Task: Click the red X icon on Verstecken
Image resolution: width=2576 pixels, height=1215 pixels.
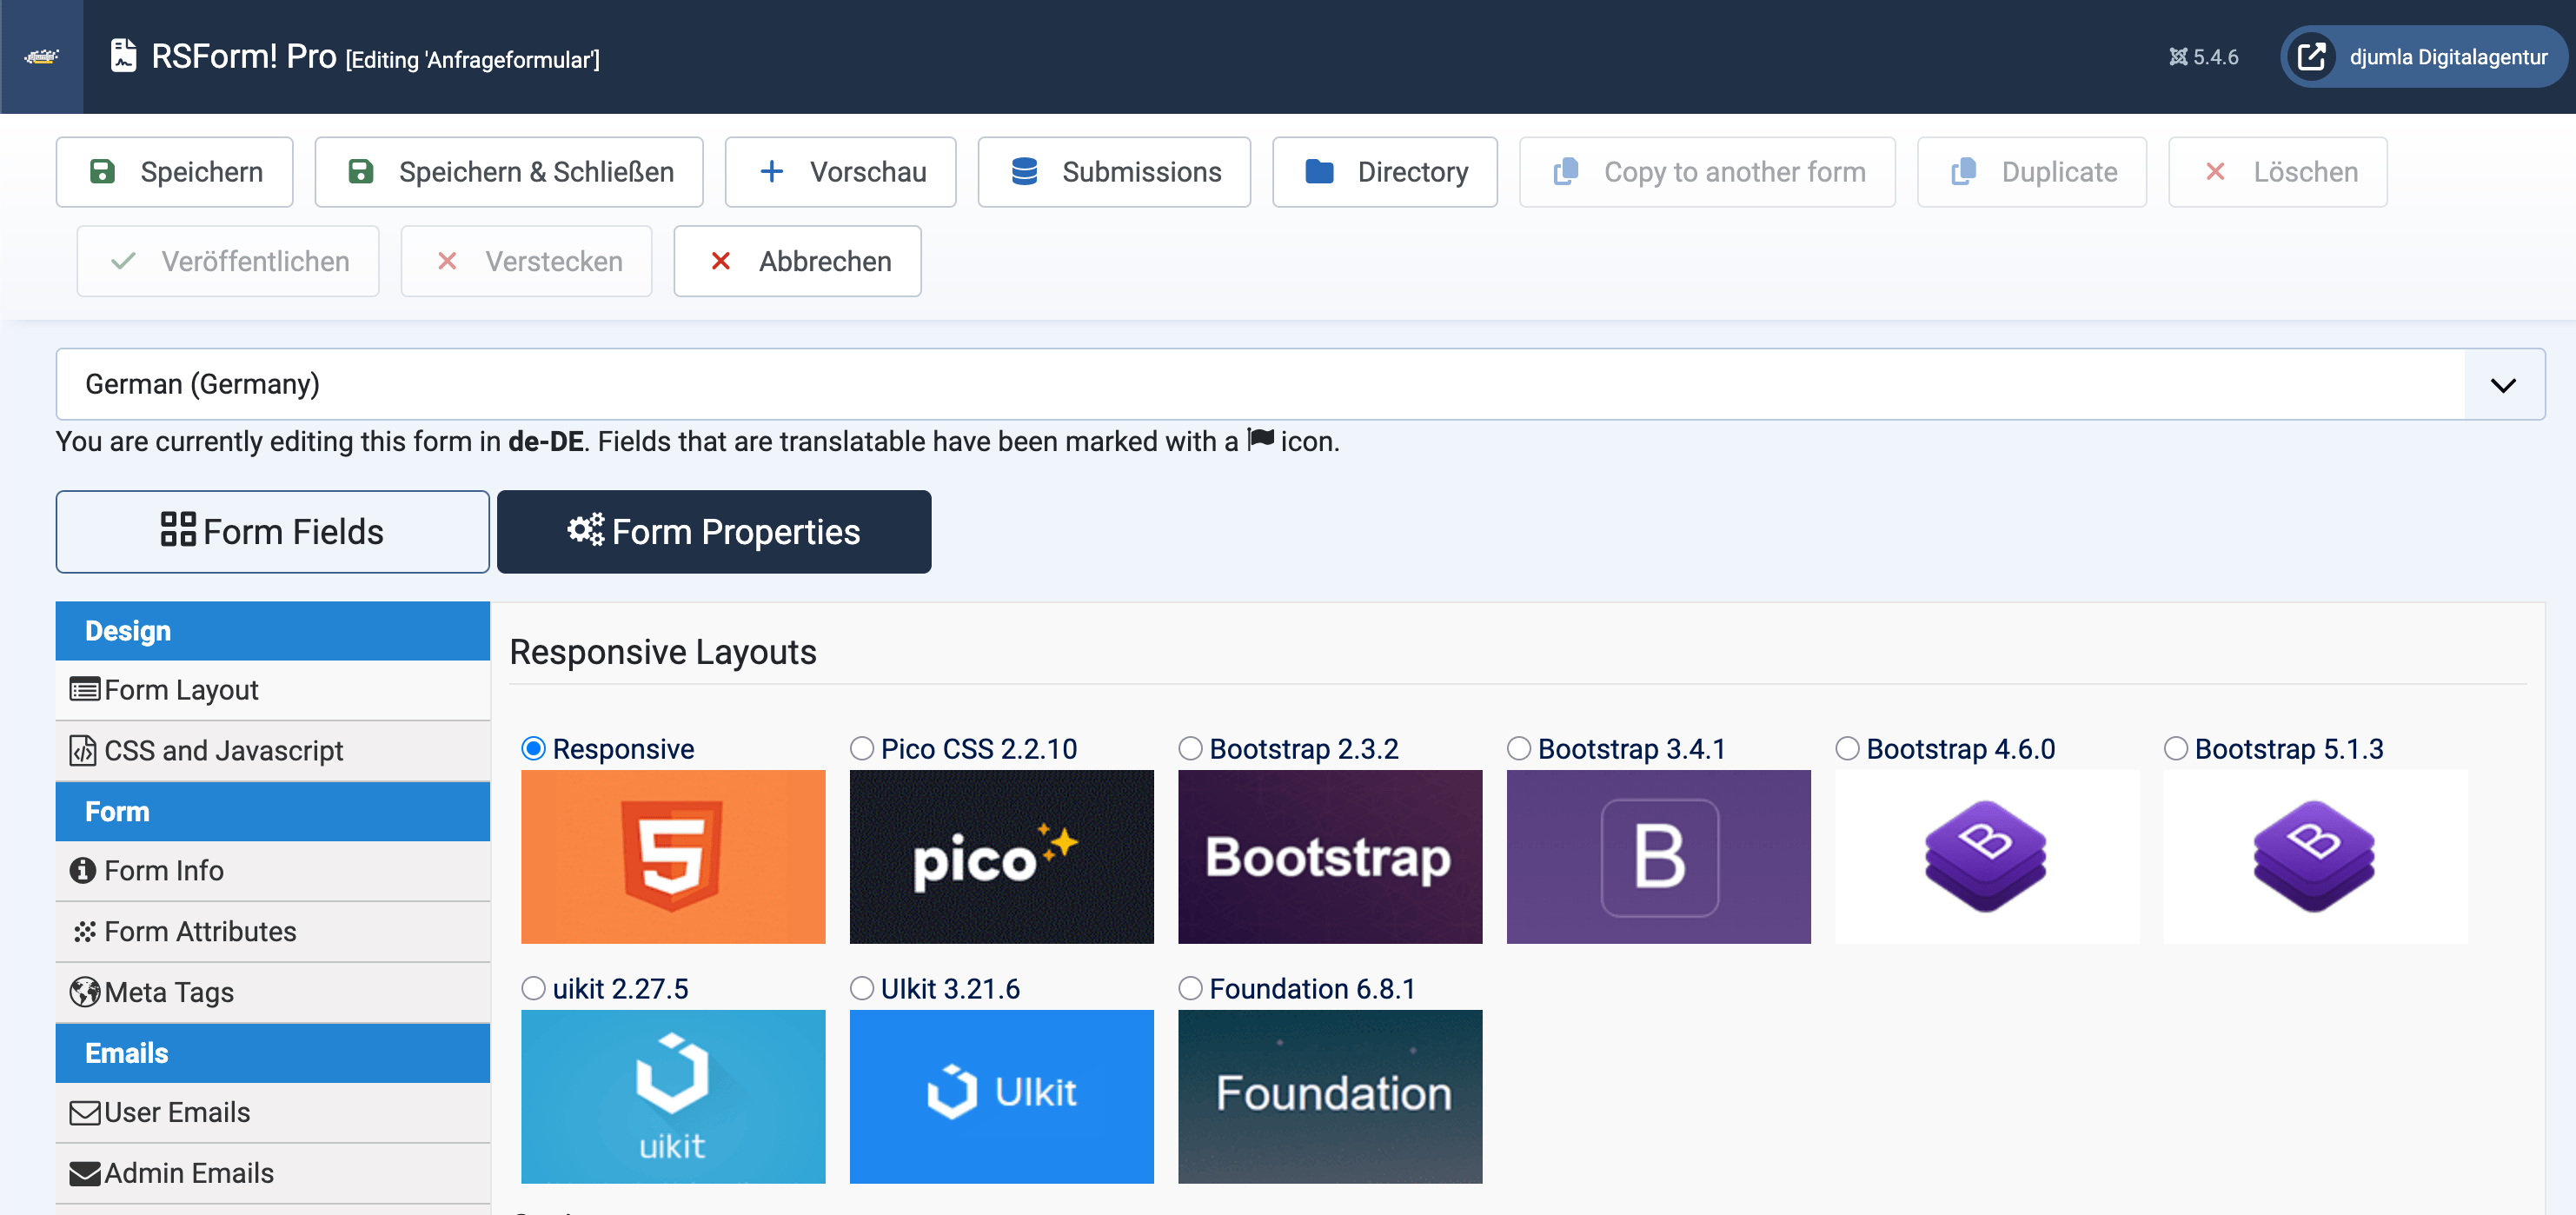Action: 447,261
